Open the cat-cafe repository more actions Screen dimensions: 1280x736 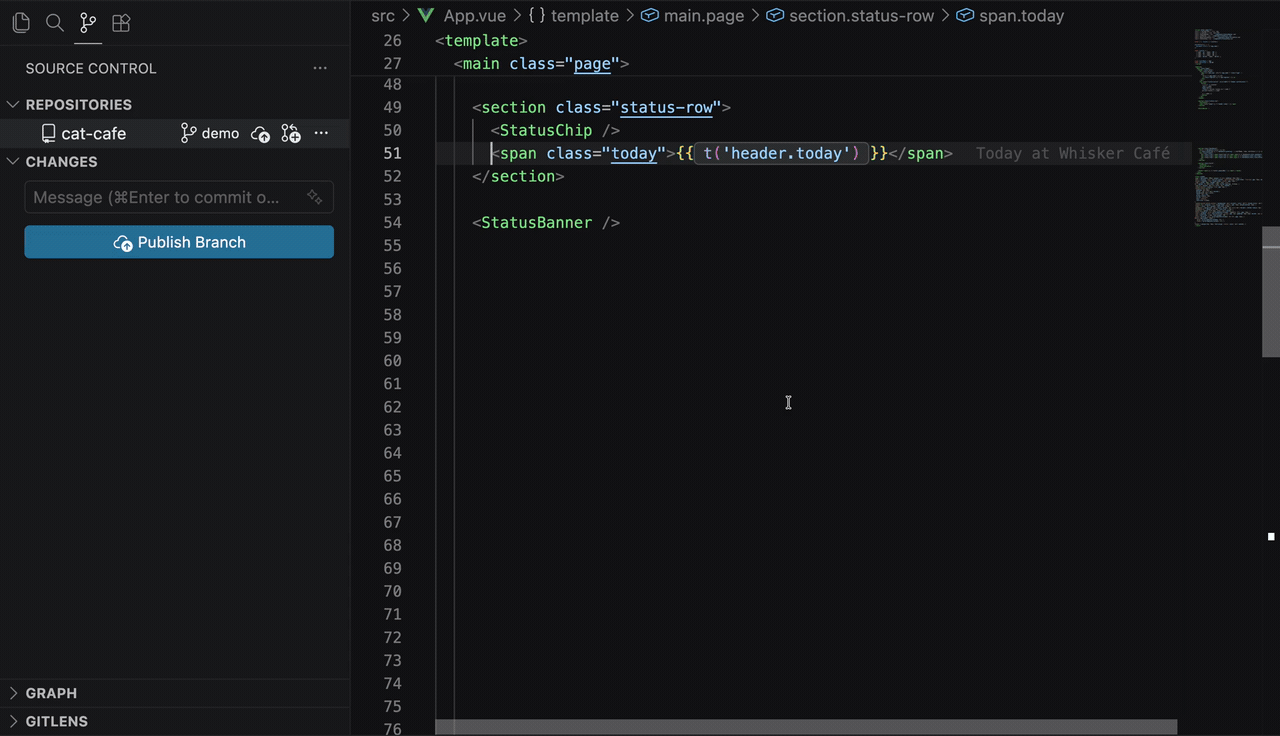tap(321, 133)
